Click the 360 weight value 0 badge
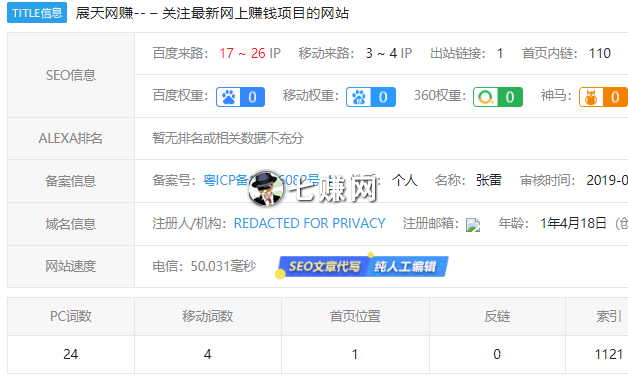Viewport: 628px width, 378px height. (510, 97)
